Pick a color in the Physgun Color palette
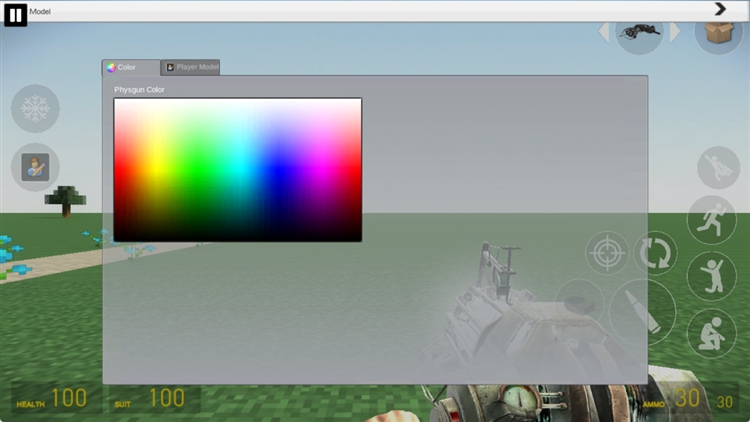750x422 pixels. tap(238, 170)
